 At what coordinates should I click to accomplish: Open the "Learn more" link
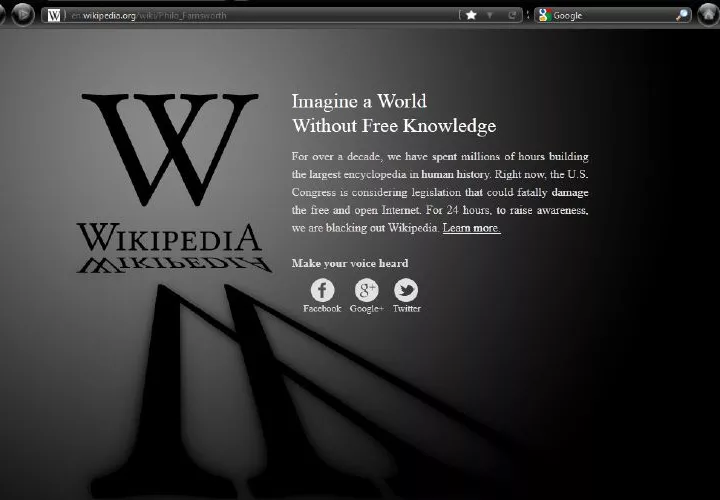[471, 228]
